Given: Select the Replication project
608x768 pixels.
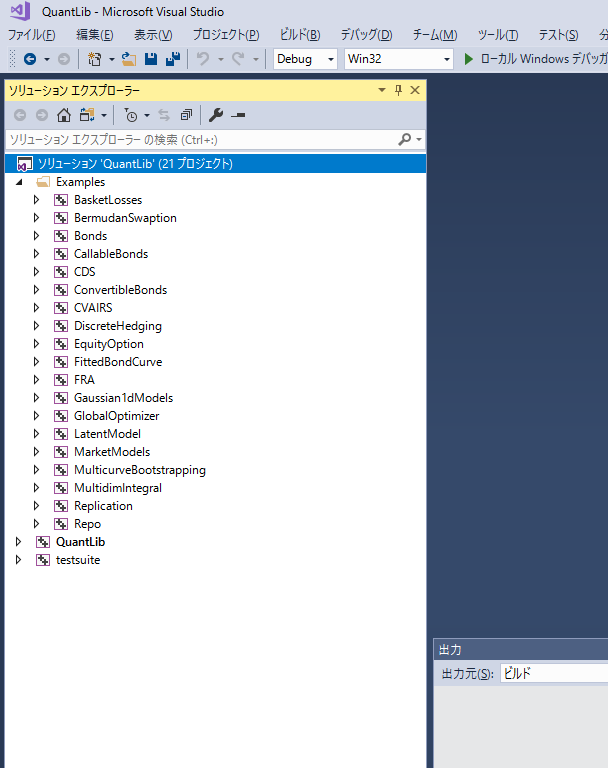Looking at the screenshot, I should 103,506.
